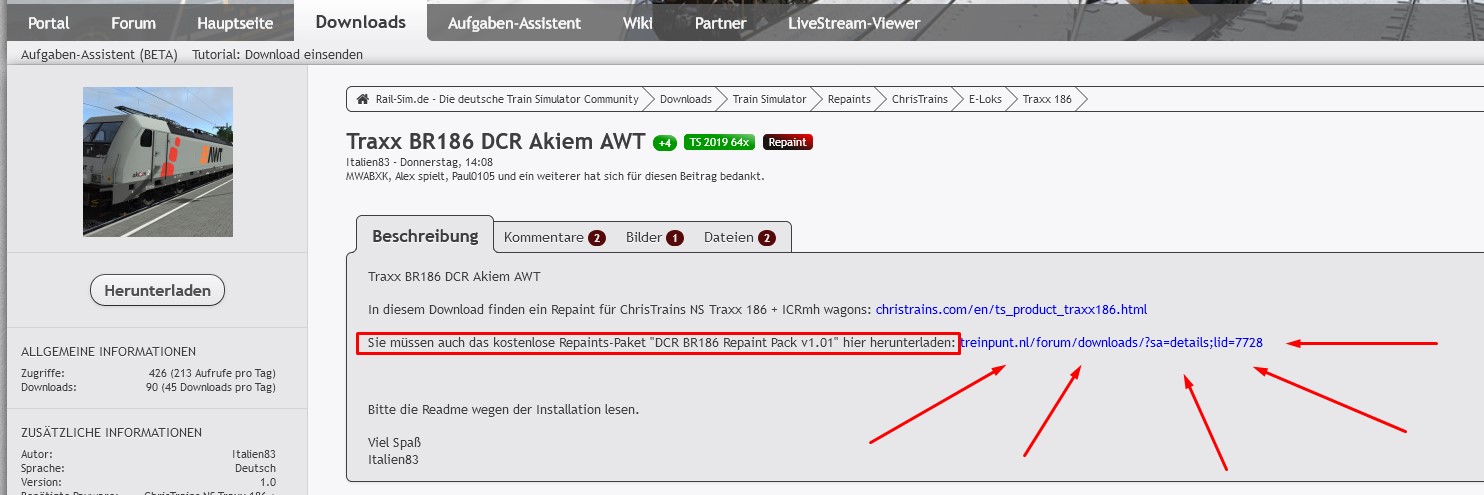Open Tutorial: Download einsenden link
This screenshot has height=495, width=1484.
[277, 54]
